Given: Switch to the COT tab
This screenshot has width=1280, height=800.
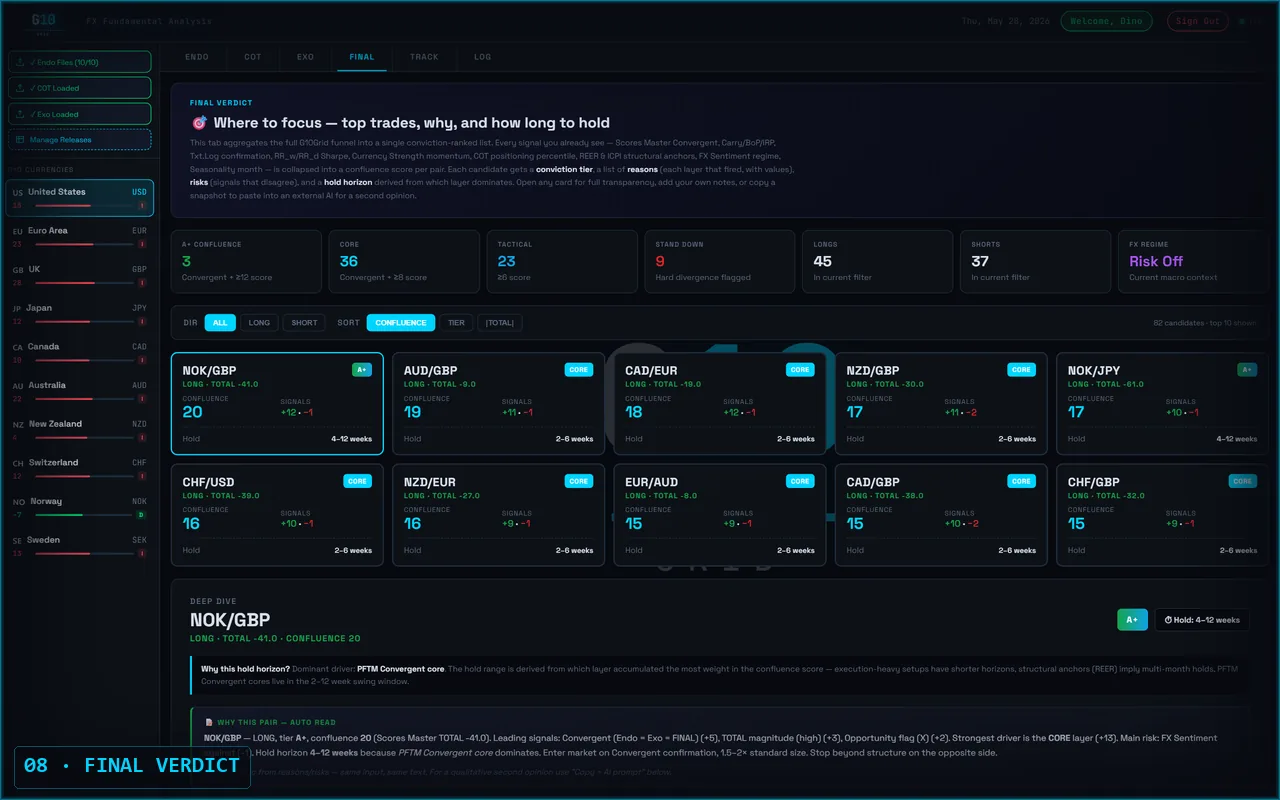Looking at the screenshot, I should 253,57.
